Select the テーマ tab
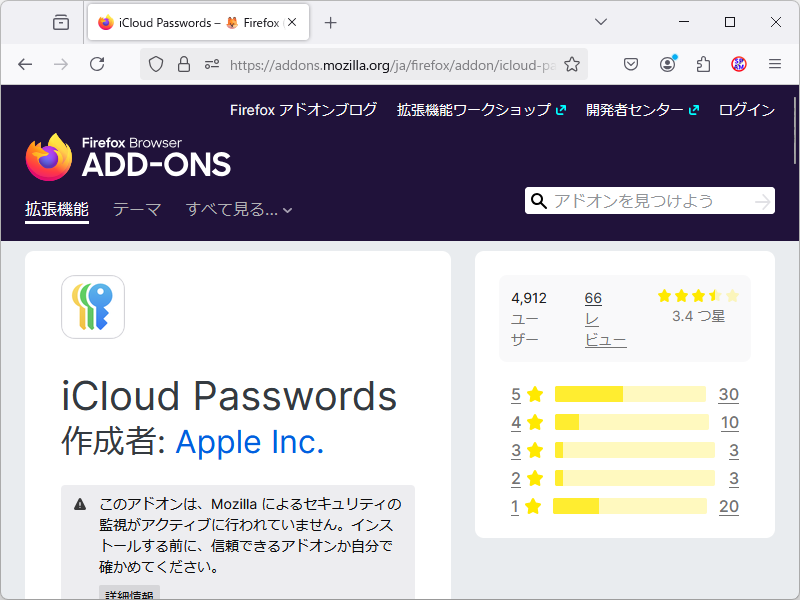Viewport: 800px width, 600px height. coord(137,209)
